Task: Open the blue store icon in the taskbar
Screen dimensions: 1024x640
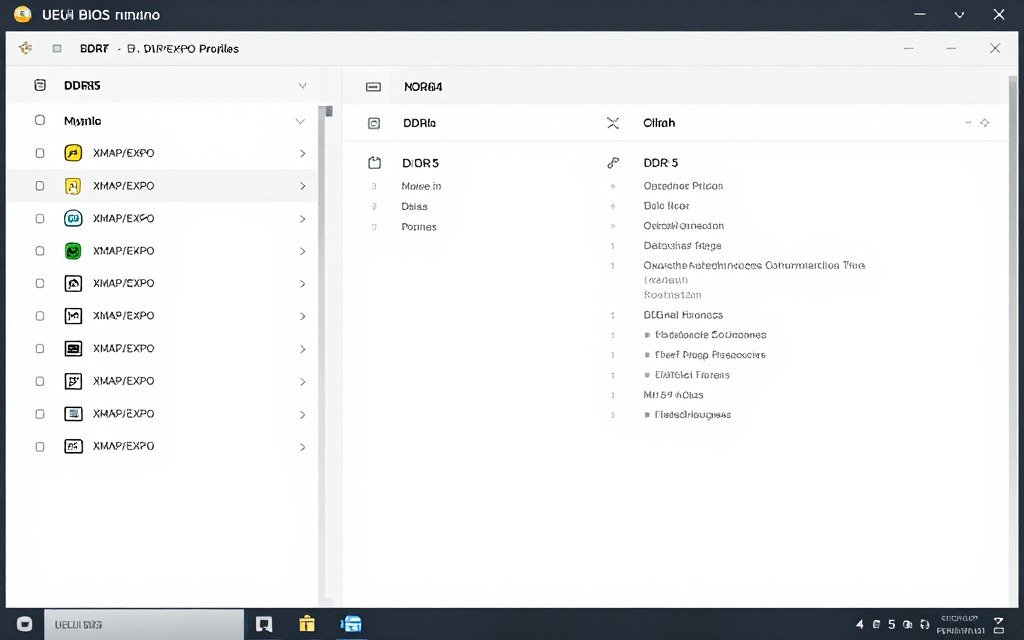Action: [351, 624]
